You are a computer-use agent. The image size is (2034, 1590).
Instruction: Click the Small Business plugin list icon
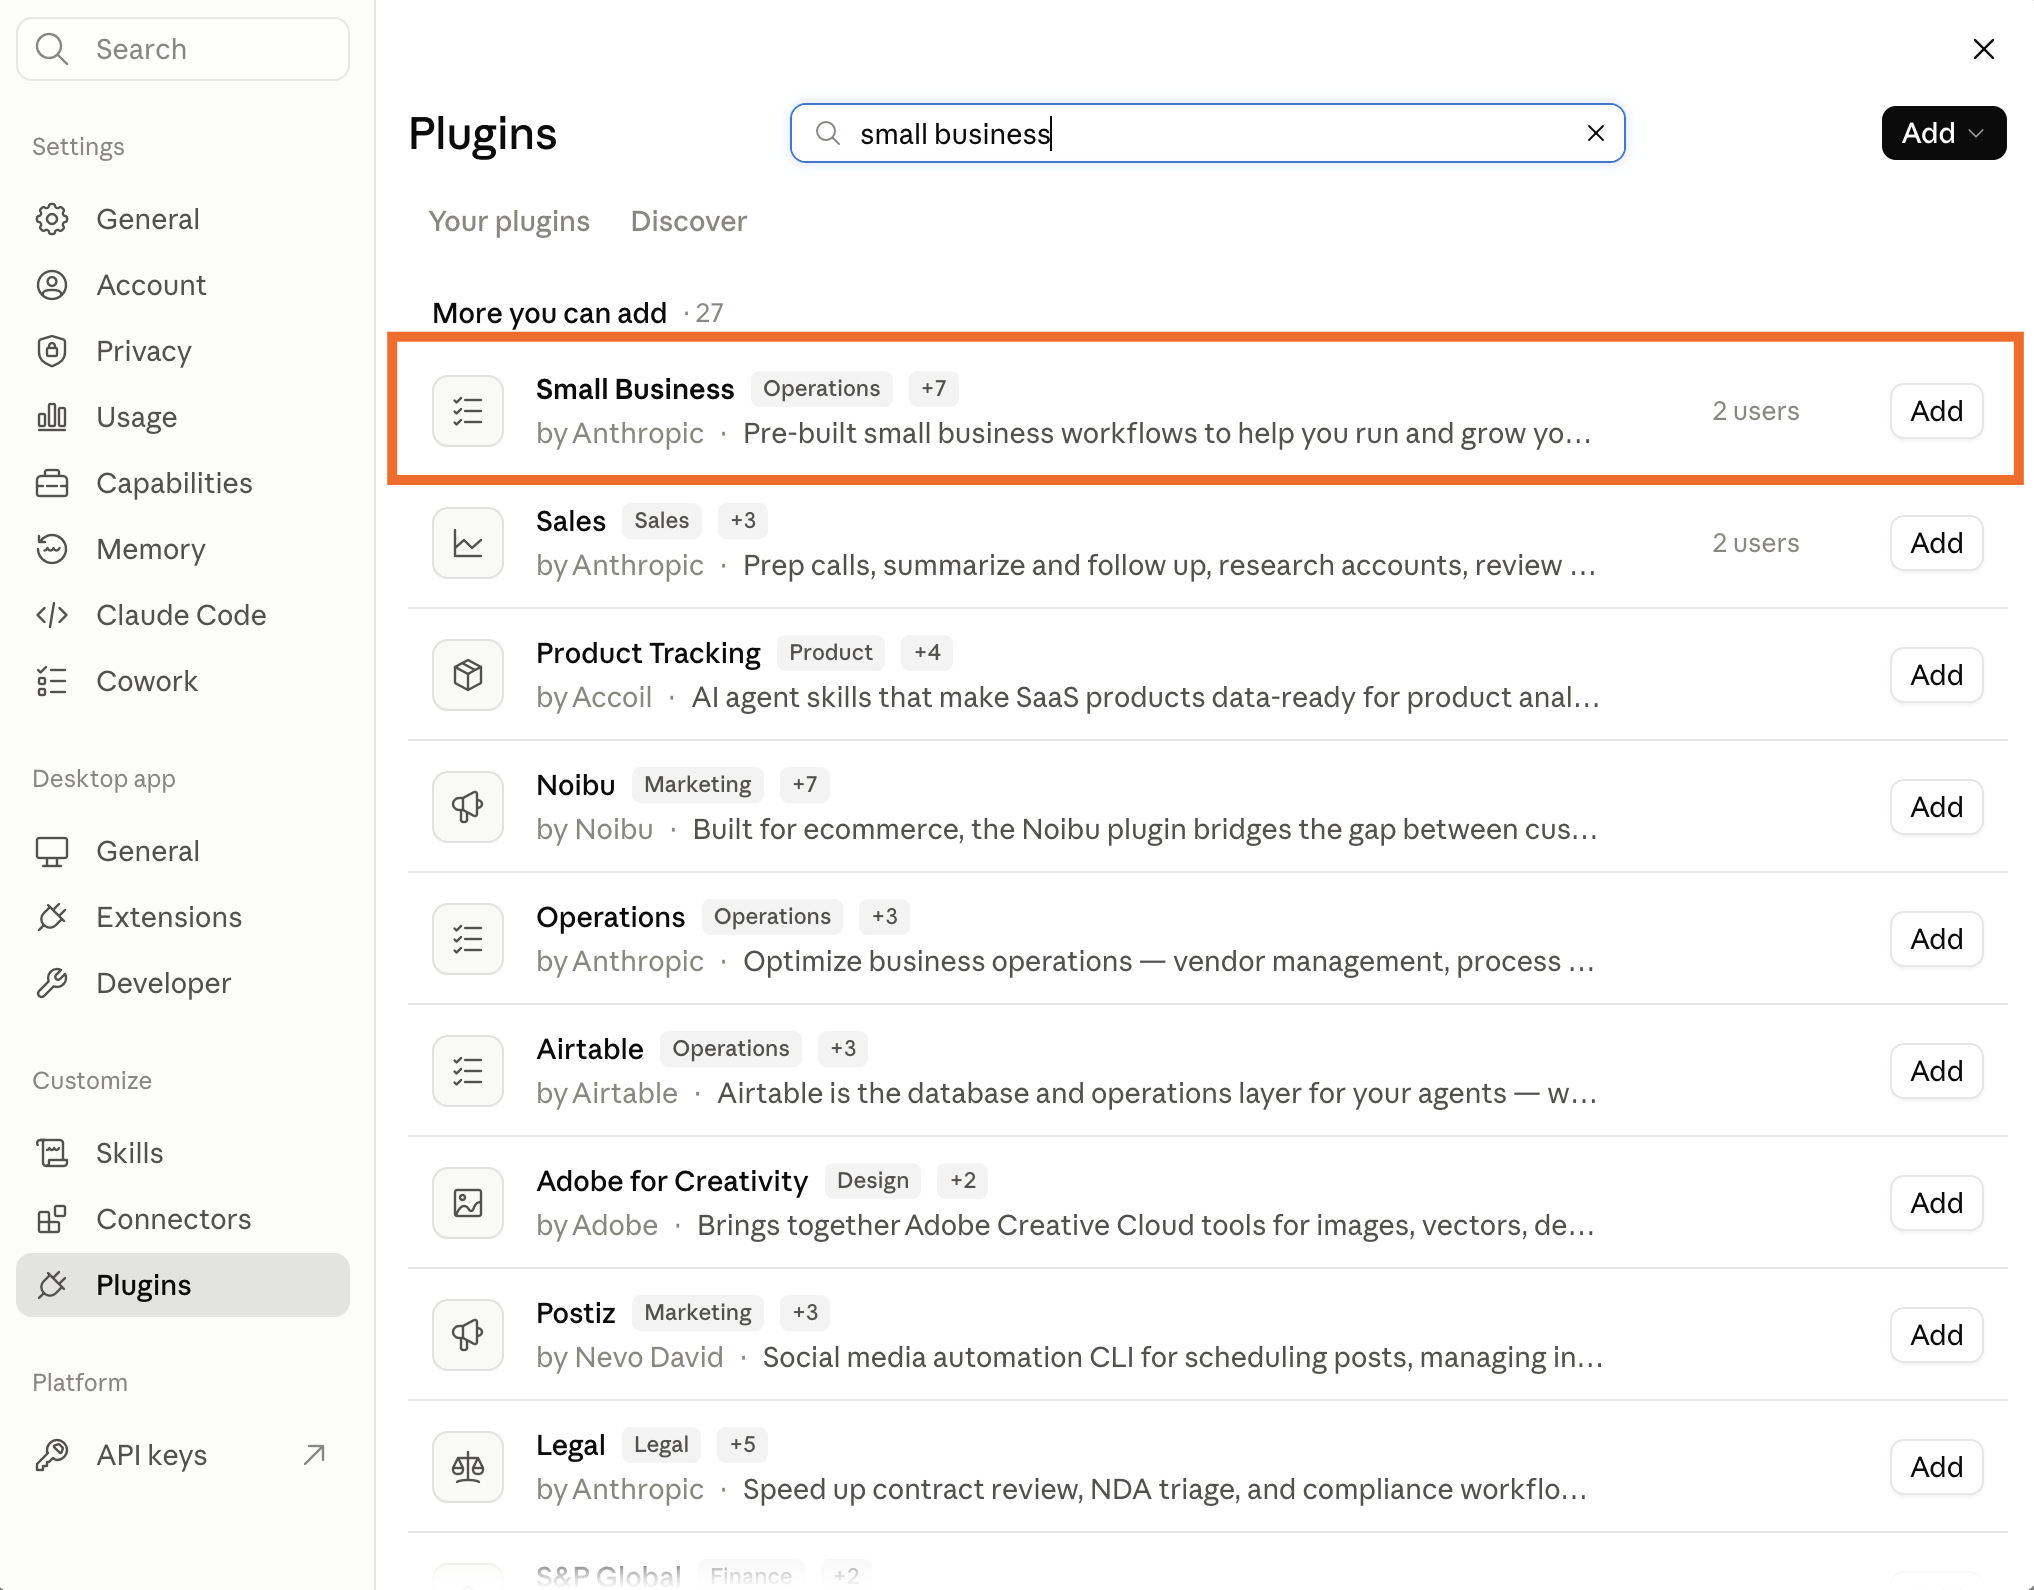click(x=468, y=411)
